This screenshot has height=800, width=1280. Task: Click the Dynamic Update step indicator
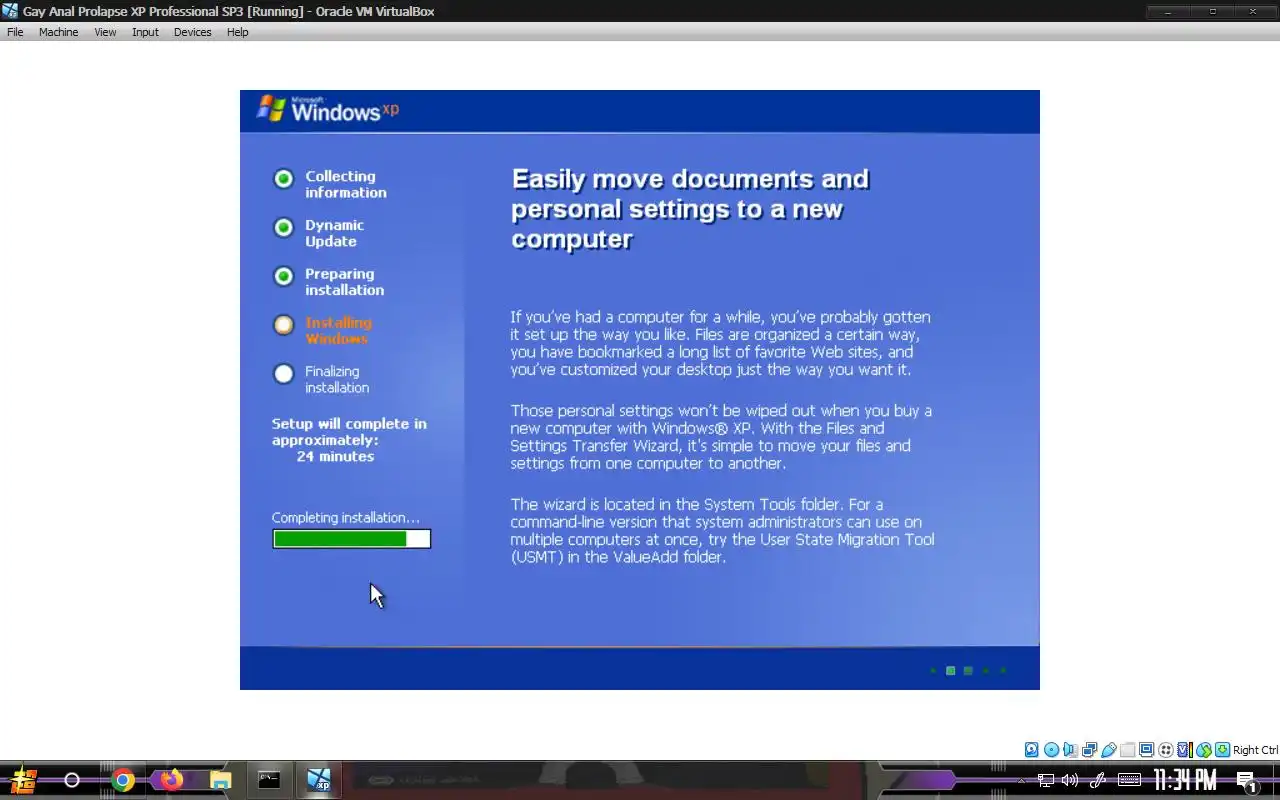(x=284, y=228)
